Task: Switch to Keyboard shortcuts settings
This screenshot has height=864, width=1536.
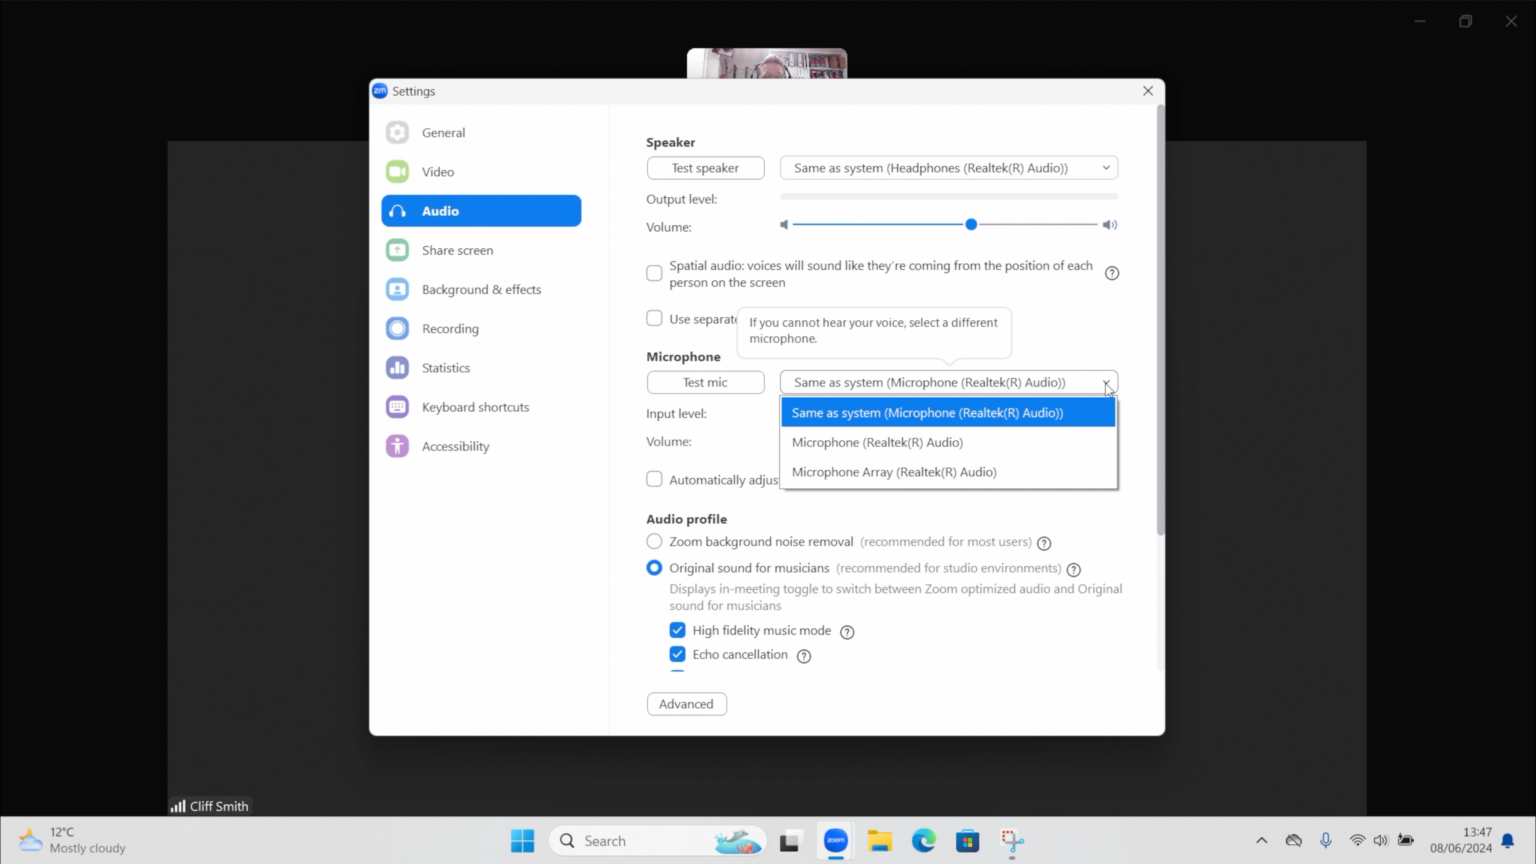Action: point(475,407)
